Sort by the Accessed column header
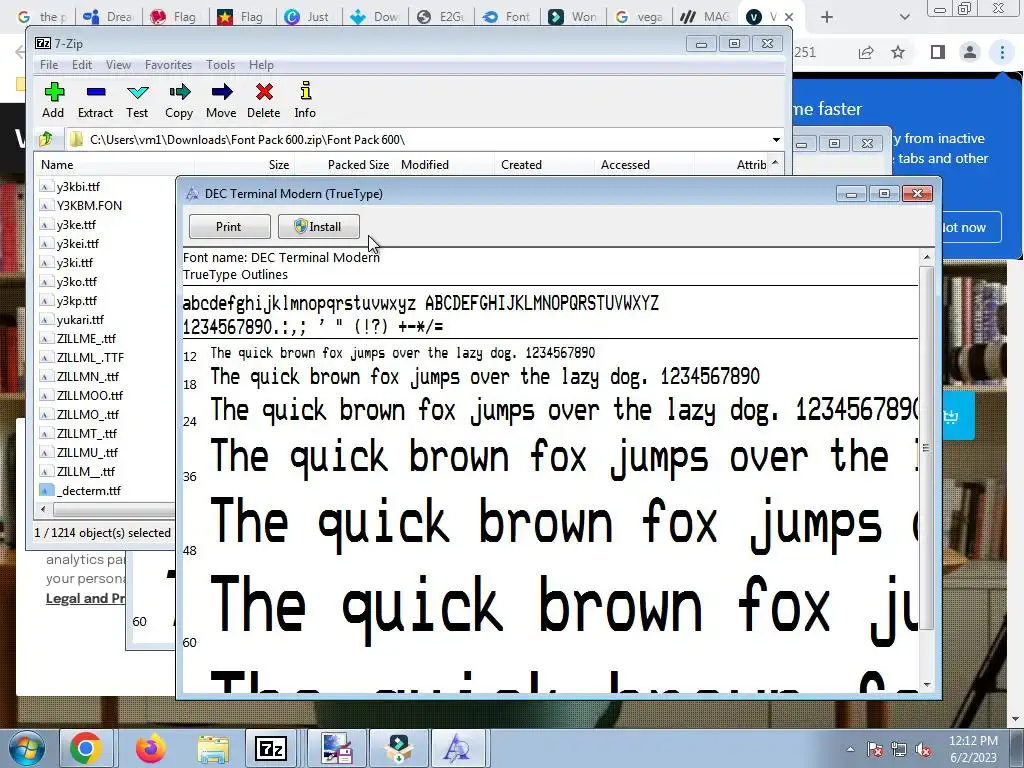Viewport: 1024px width, 768px height. (x=645, y=165)
